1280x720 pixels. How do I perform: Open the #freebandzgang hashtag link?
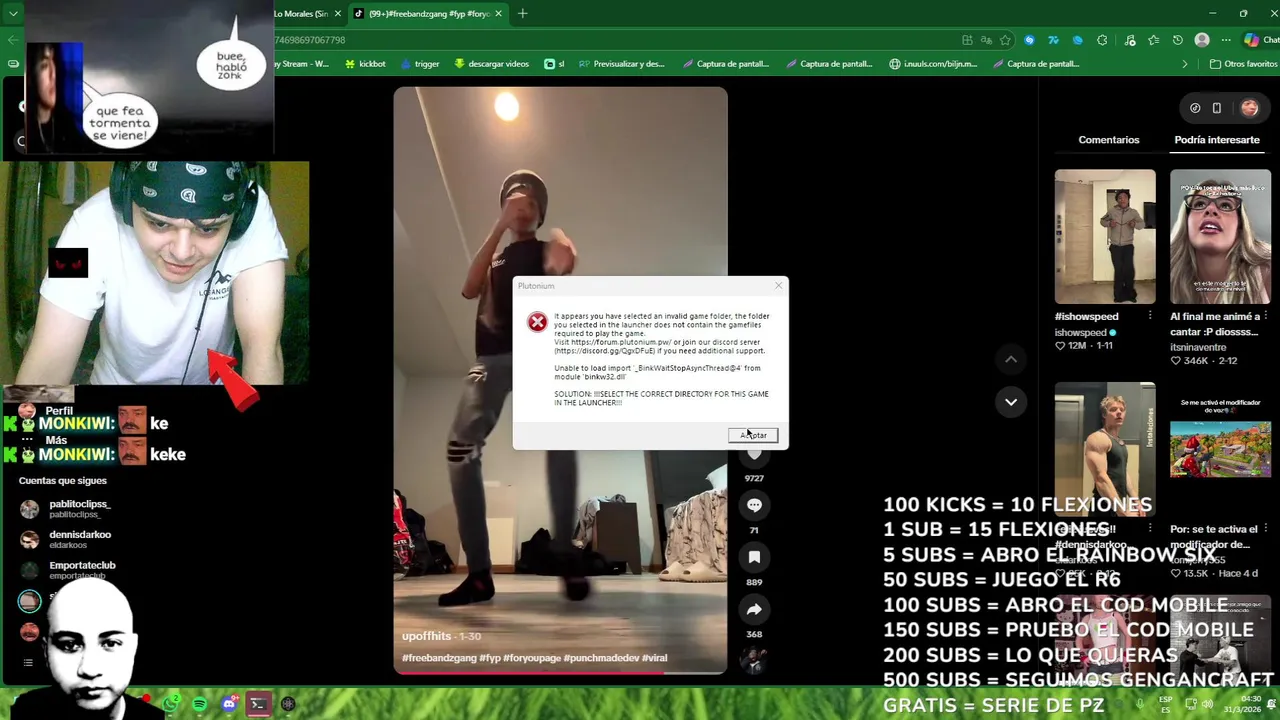439,658
